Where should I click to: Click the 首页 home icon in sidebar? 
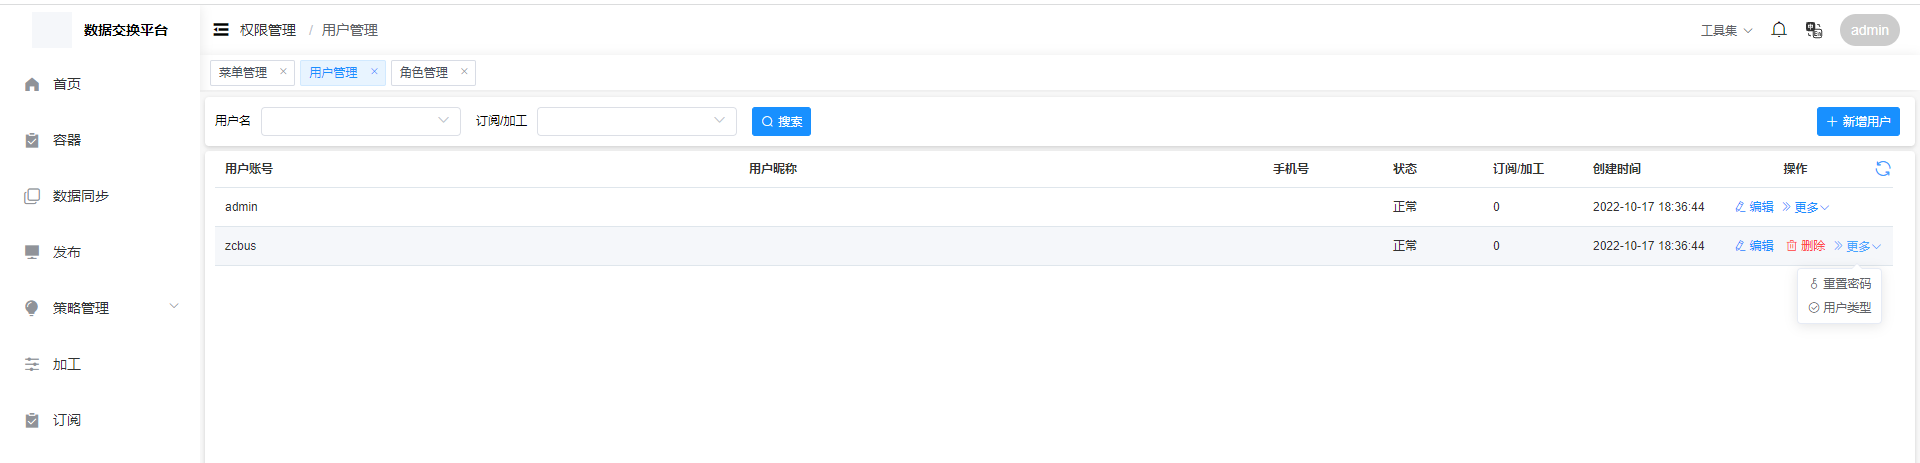[32, 85]
